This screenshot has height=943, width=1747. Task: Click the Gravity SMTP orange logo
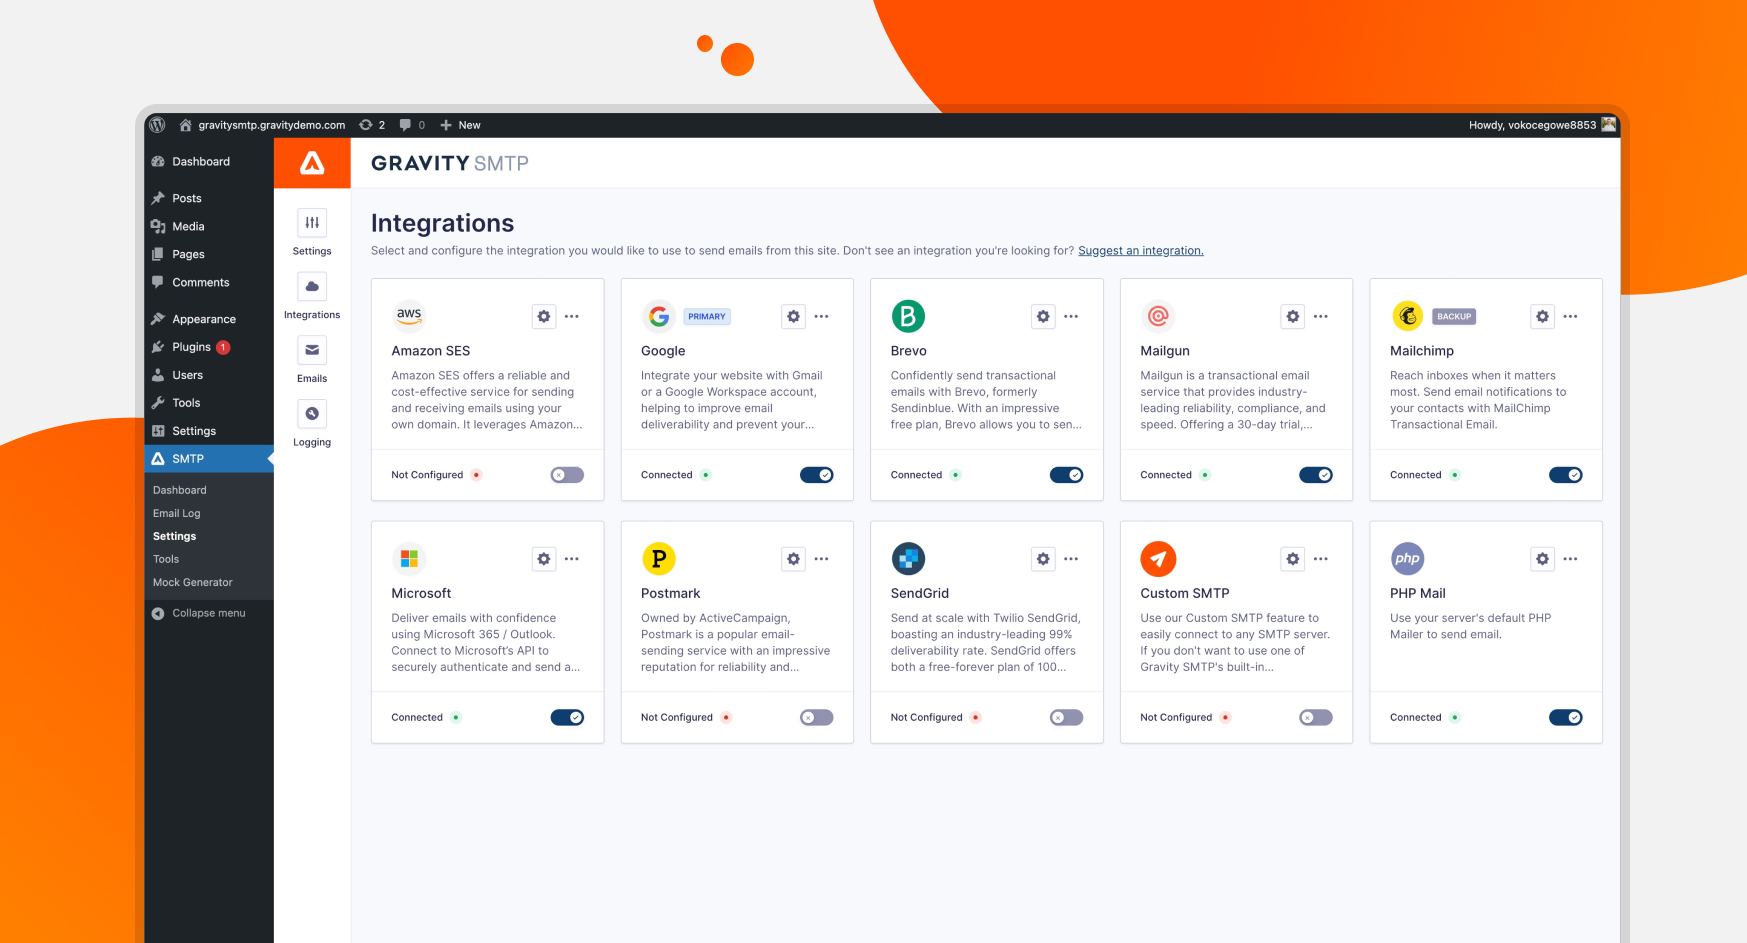pos(312,163)
